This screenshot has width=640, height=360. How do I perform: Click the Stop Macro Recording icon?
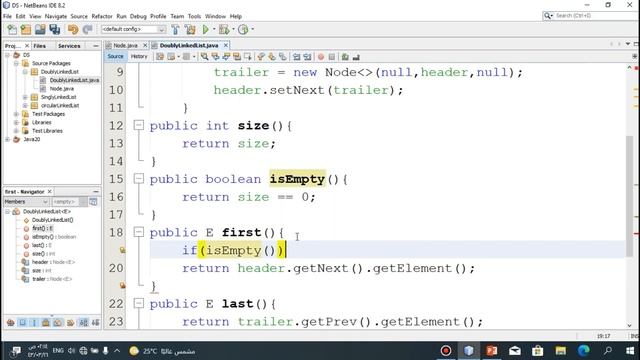click(332, 57)
